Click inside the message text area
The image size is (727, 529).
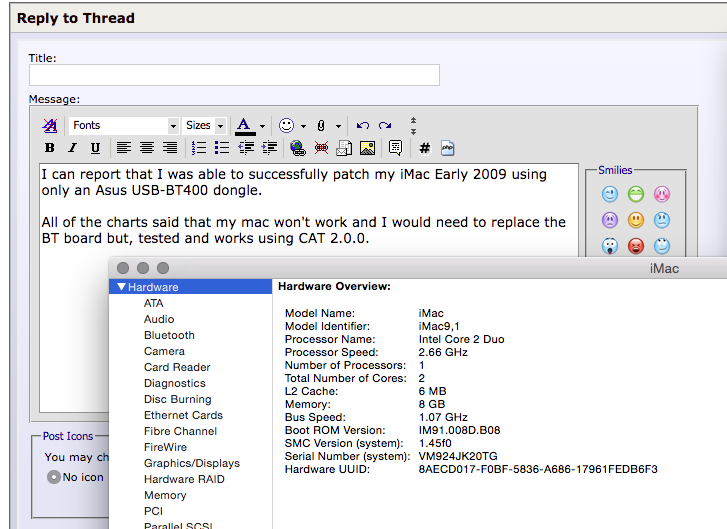click(309, 209)
